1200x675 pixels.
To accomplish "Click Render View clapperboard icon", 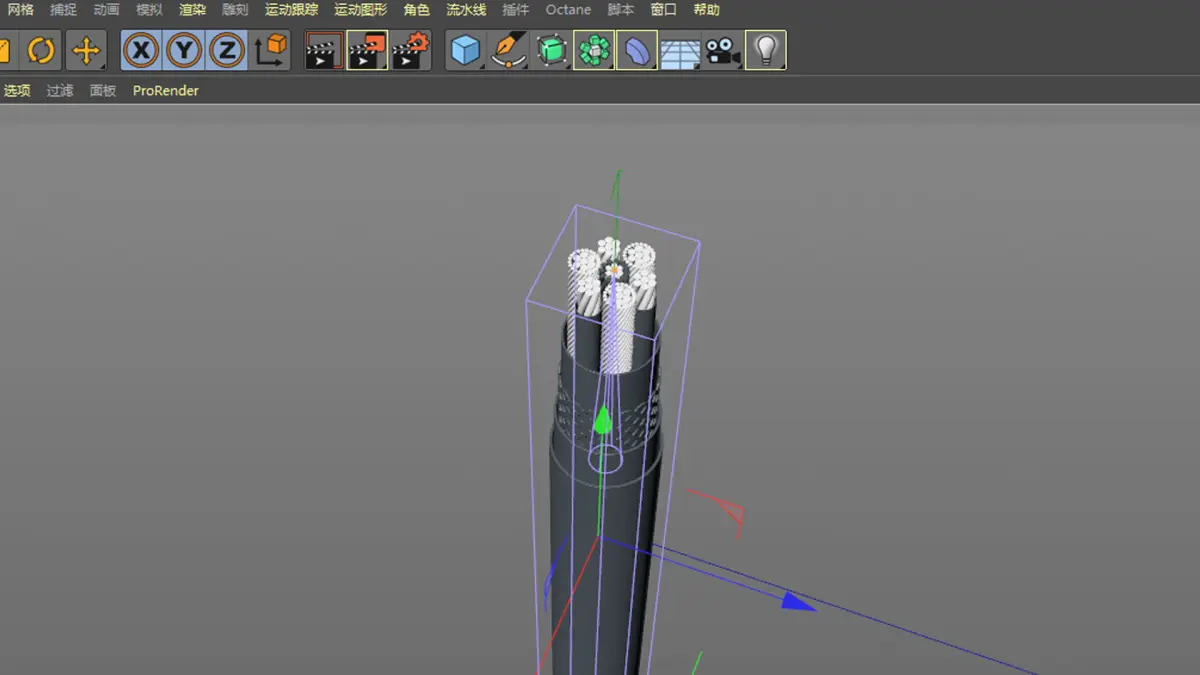I will (x=324, y=50).
